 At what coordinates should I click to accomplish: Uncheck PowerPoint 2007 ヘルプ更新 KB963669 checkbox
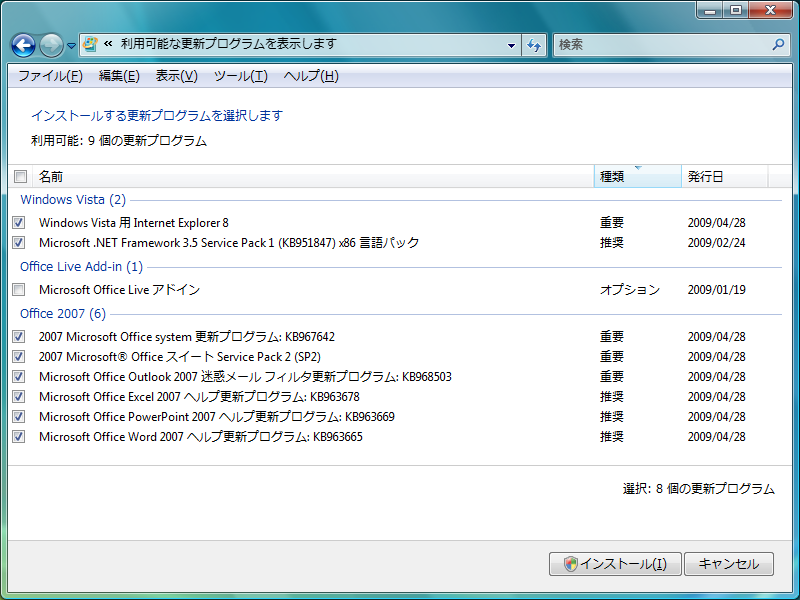click(18, 416)
